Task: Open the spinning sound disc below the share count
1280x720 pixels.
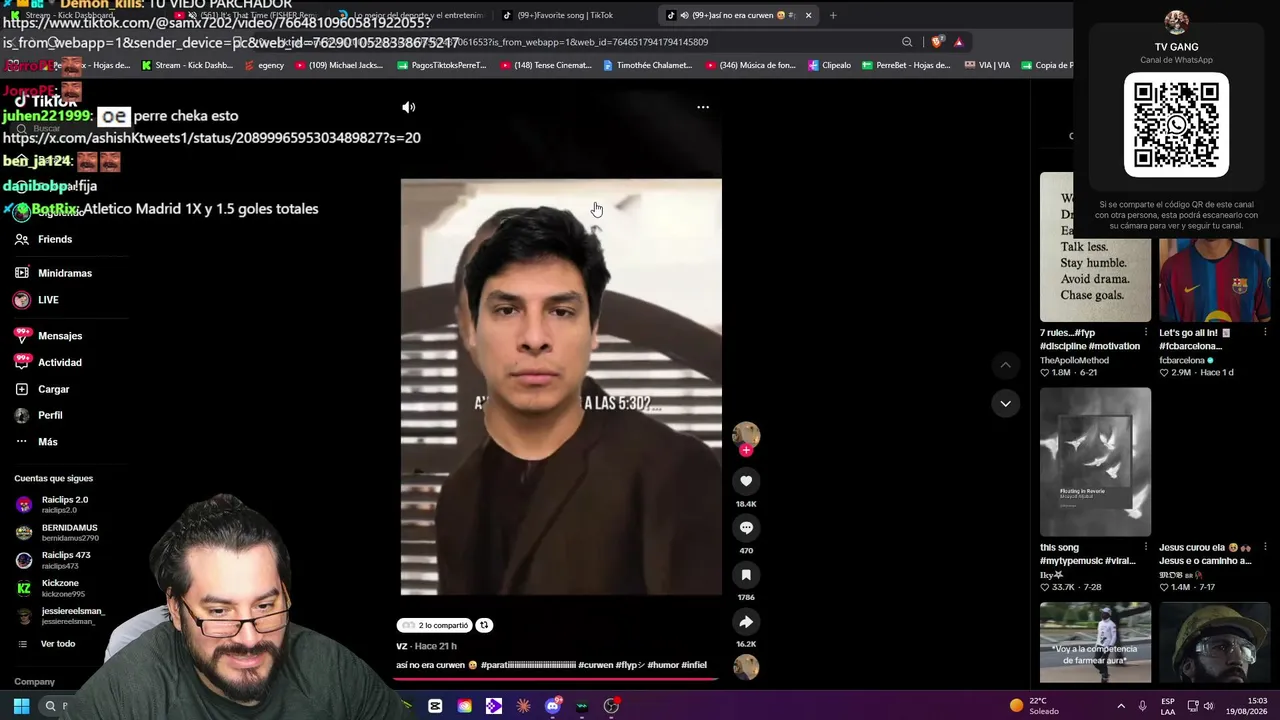Action: 746,667
